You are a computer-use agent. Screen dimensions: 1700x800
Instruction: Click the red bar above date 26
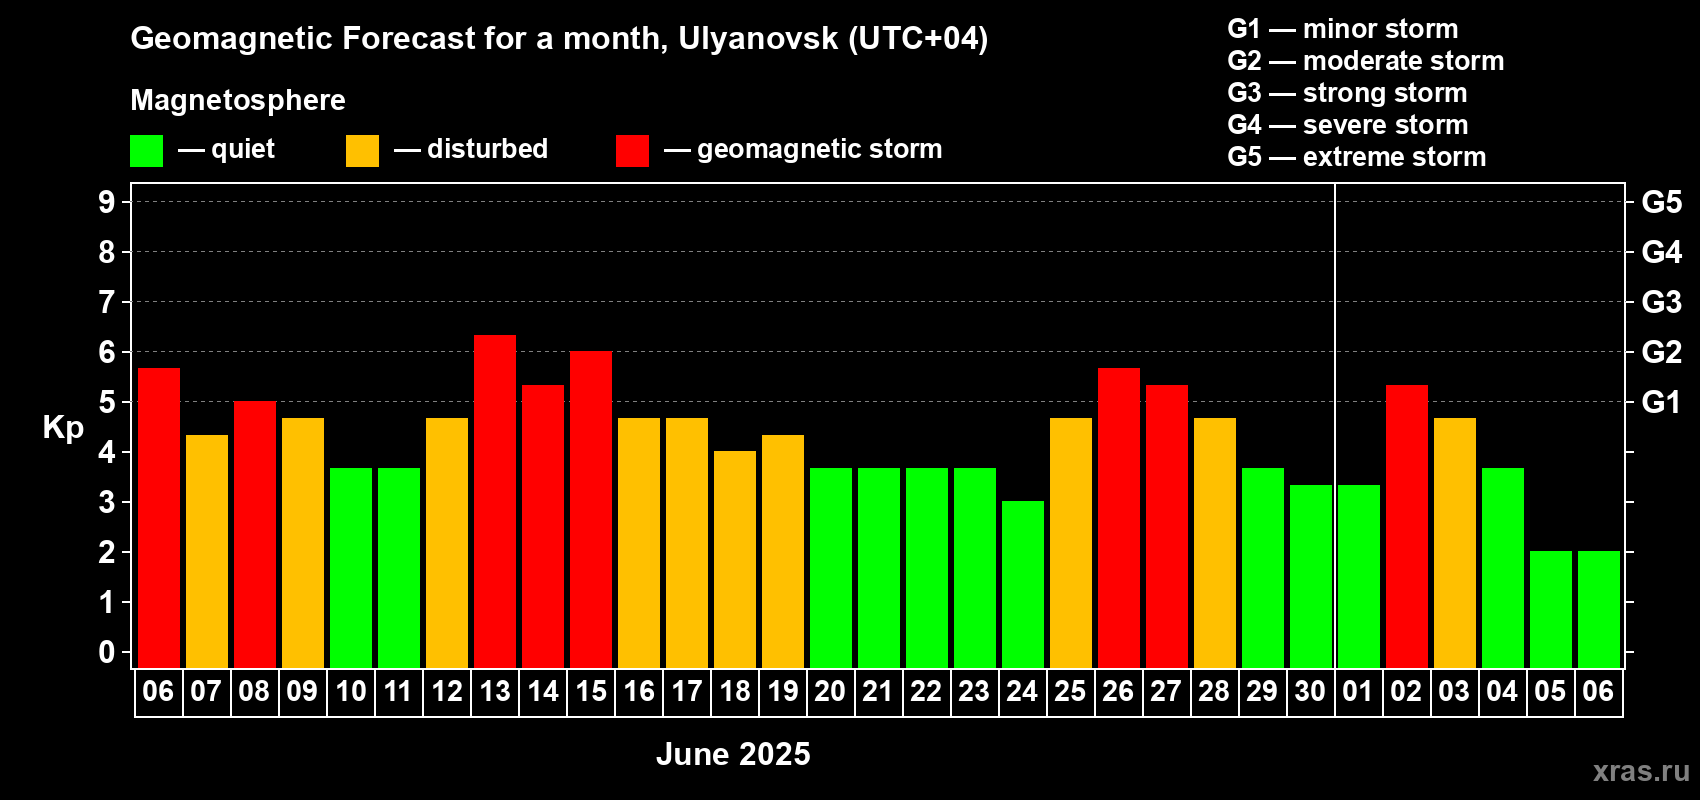coord(1119,518)
